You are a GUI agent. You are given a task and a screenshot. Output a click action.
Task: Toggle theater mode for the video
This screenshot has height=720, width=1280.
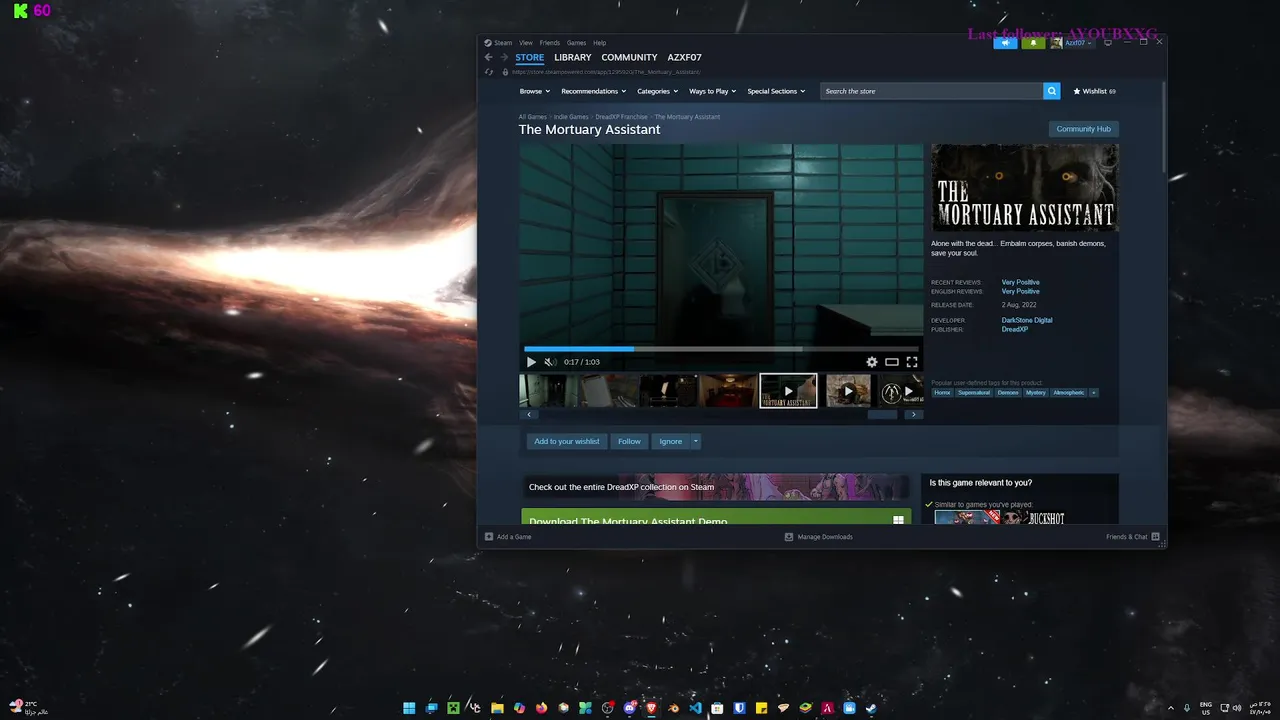[x=892, y=362]
